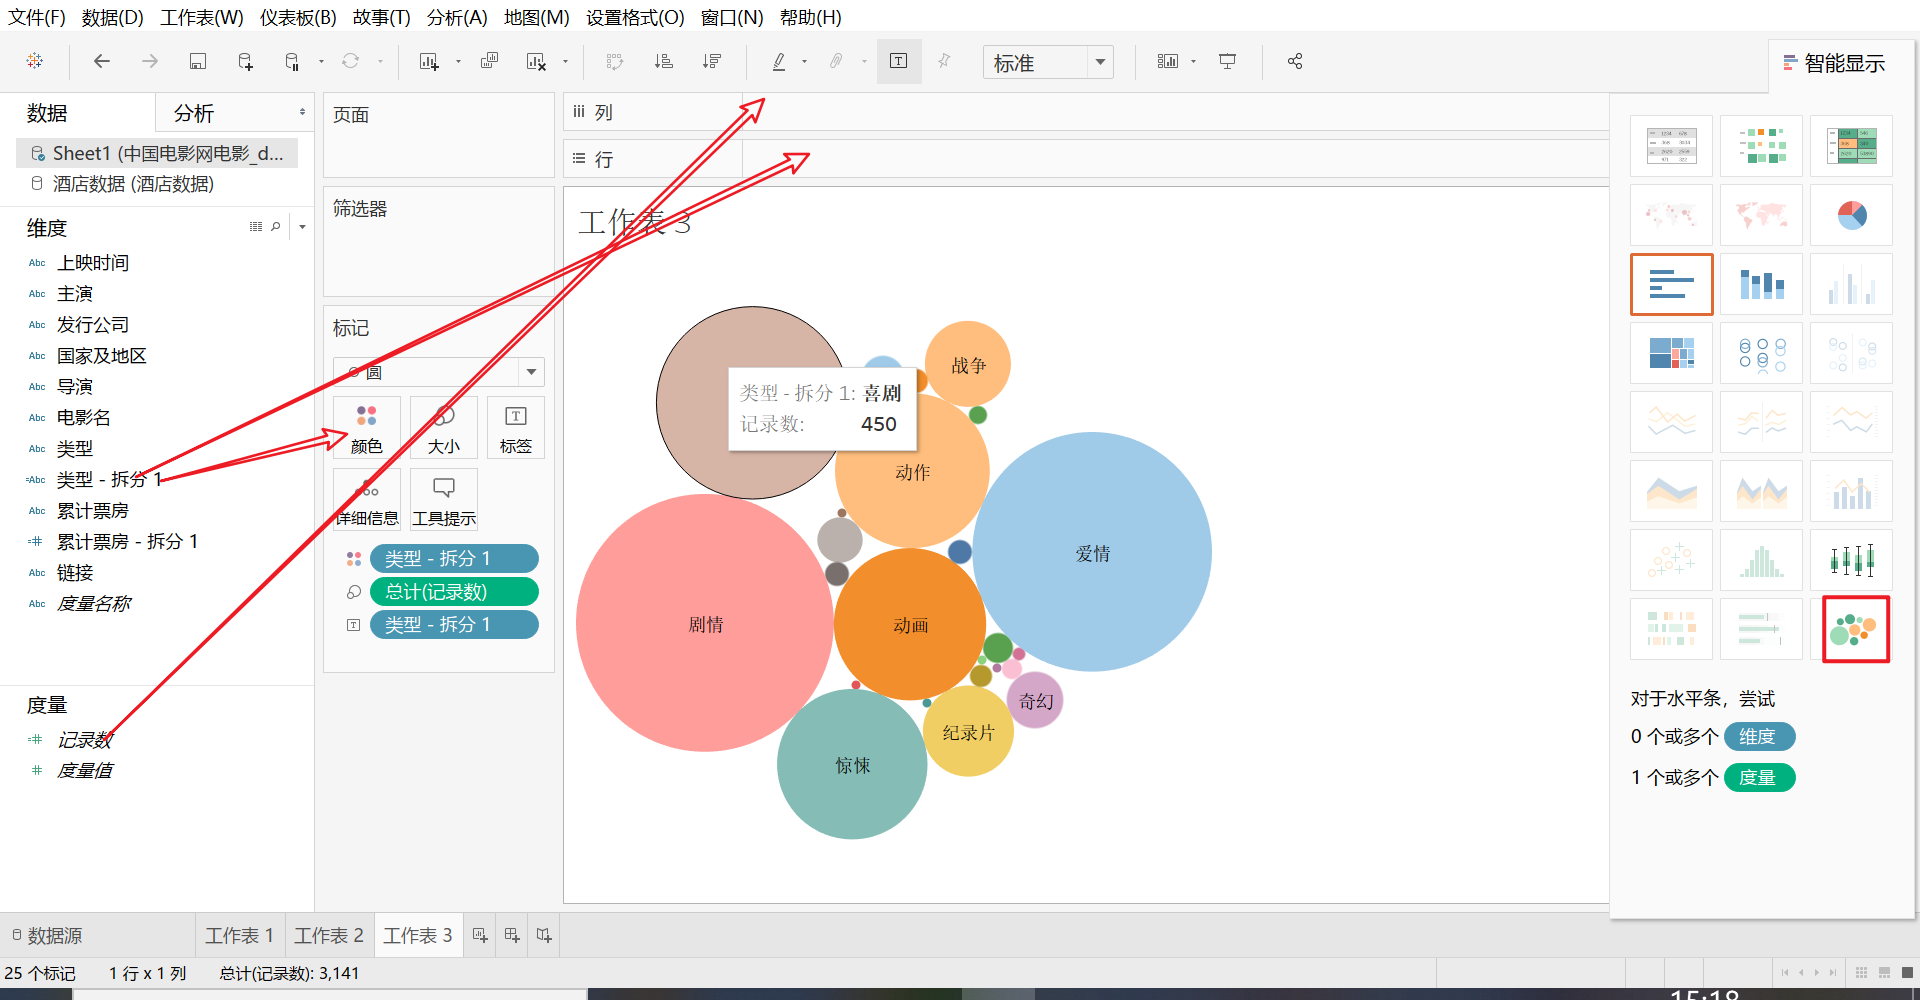Image resolution: width=1920 pixels, height=1000 pixels.
Task: Open the 地图(M) menu
Action: point(536,17)
